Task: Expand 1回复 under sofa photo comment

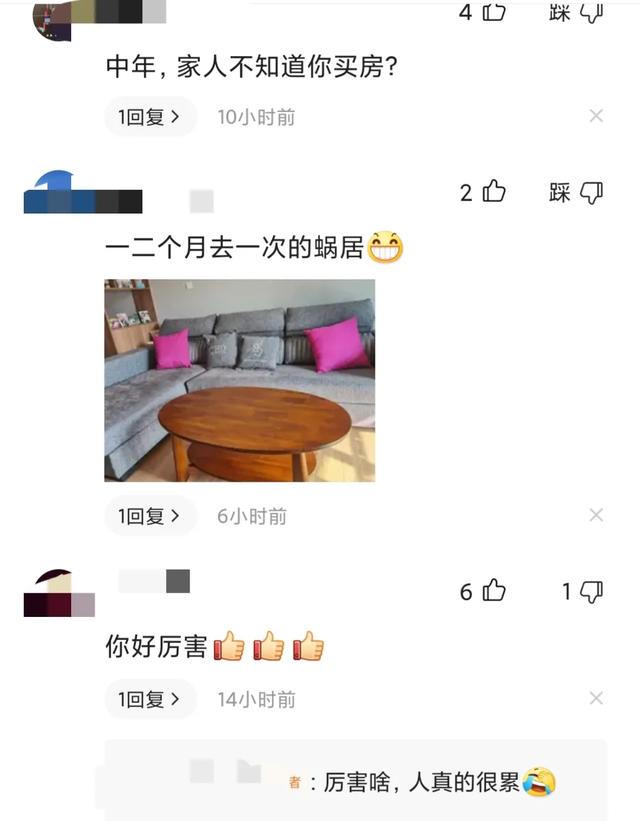Action: pos(150,516)
